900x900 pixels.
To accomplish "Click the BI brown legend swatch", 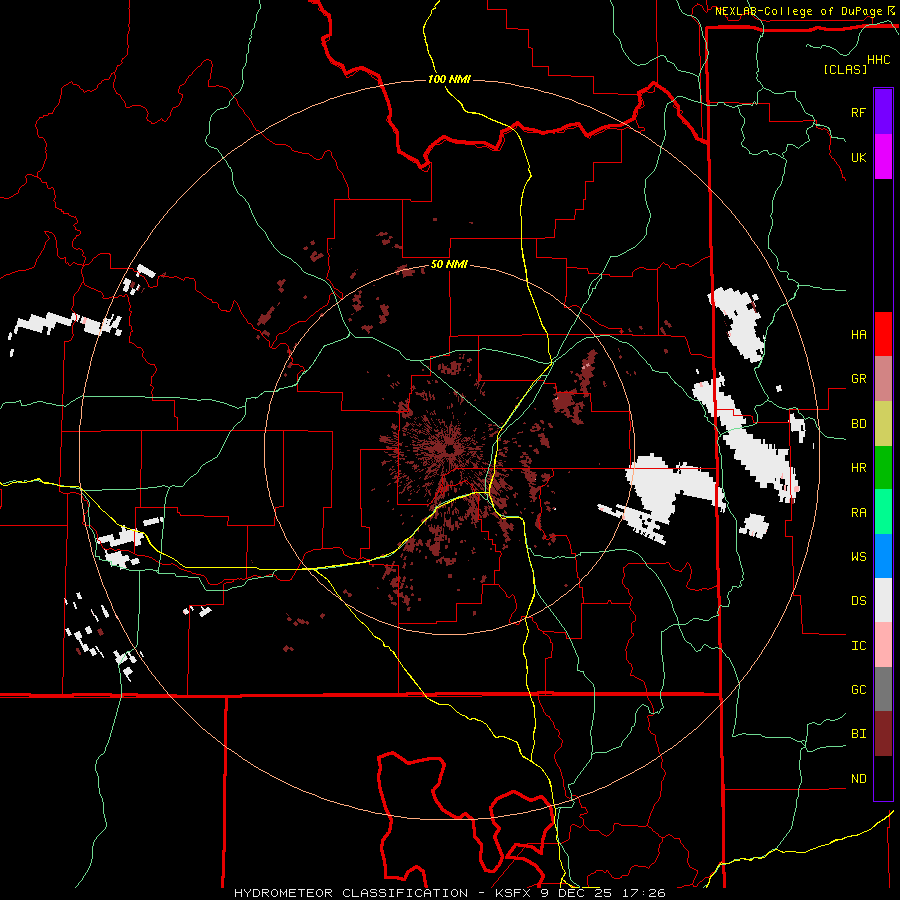I will click(x=883, y=734).
